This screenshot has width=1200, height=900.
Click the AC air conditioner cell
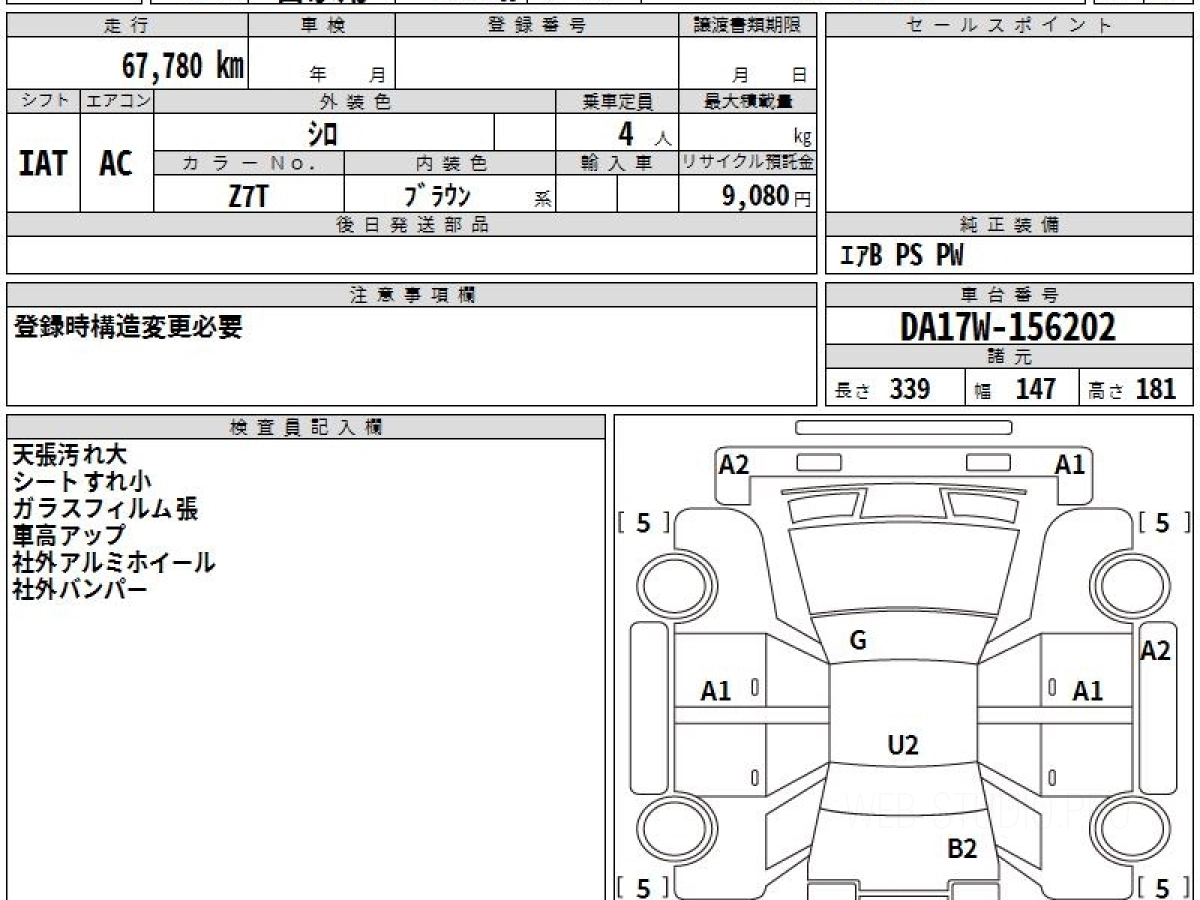tap(116, 164)
